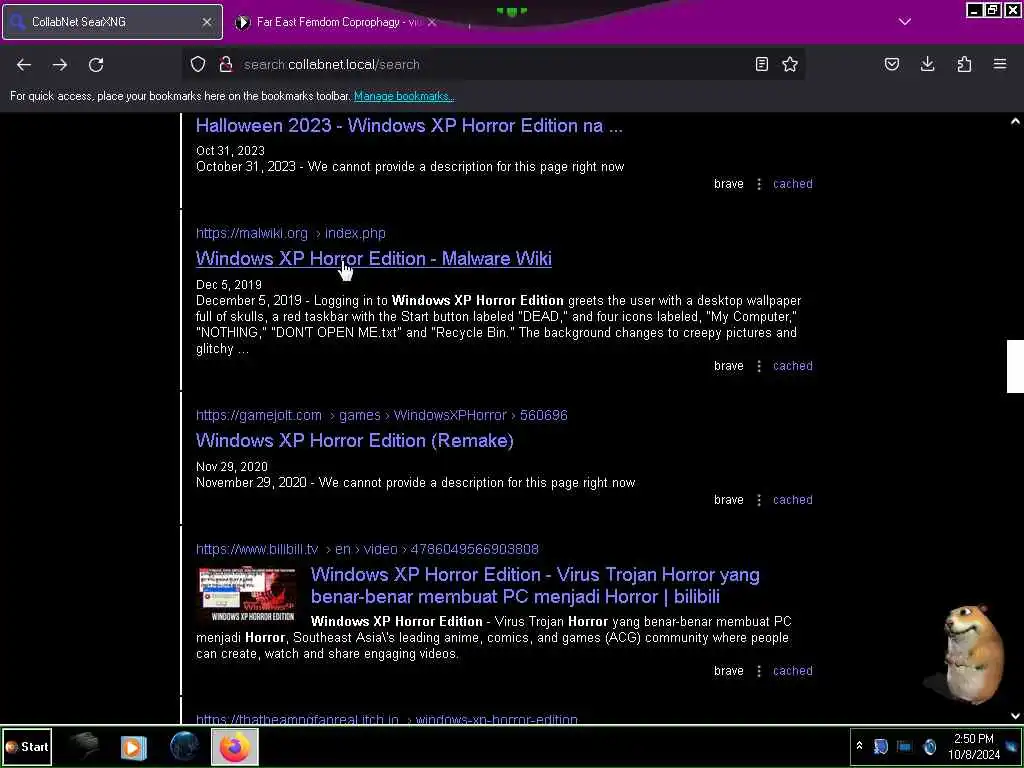The image size is (1024, 768).
Task: Click the first blue system tray icon
Action: tap(880, 746)
